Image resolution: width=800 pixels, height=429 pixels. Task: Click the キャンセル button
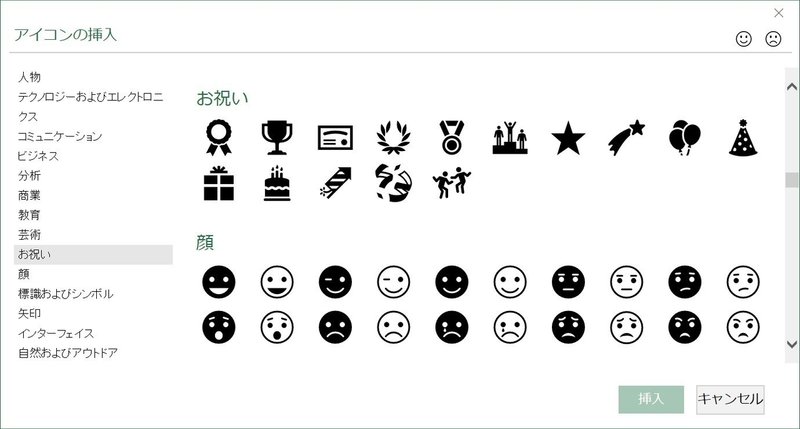(x=730, y=399)
